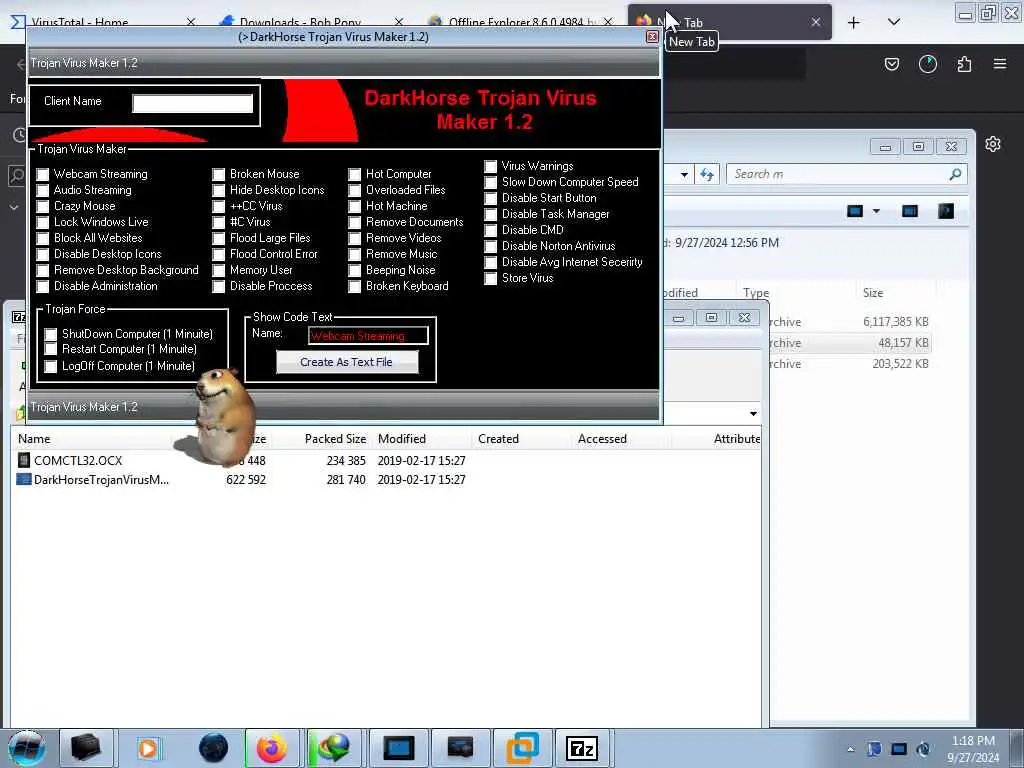Enable Beeping Noise checkbox
Screen dimensions: 1024x768
click(355, 270)
